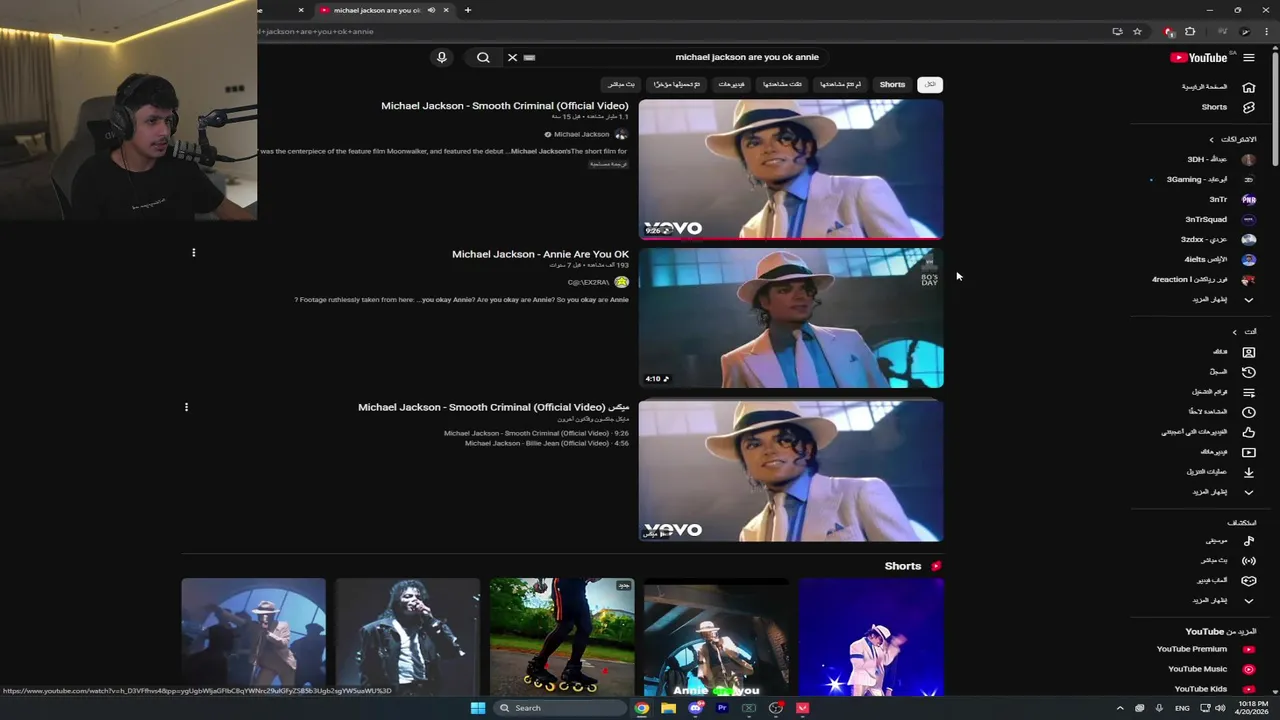Open the 'Annie ... You' captioned Short thumbnail
1280x720 pixels.
[x=716, y=636]
